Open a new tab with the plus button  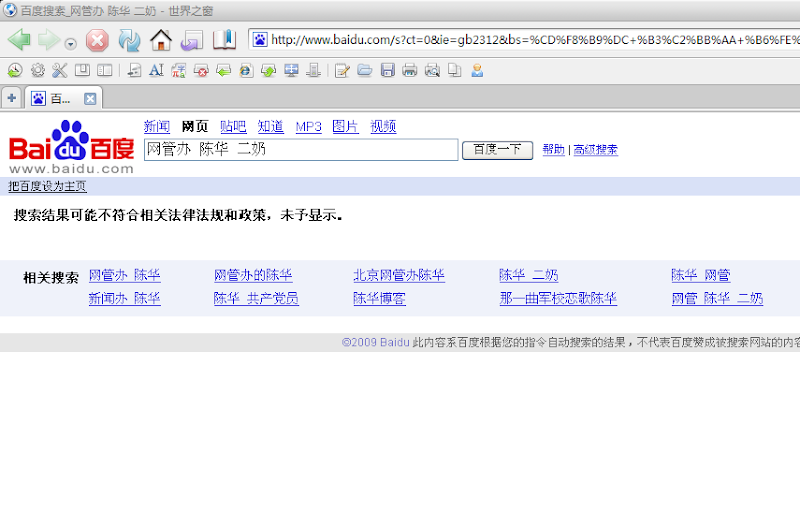11,98
